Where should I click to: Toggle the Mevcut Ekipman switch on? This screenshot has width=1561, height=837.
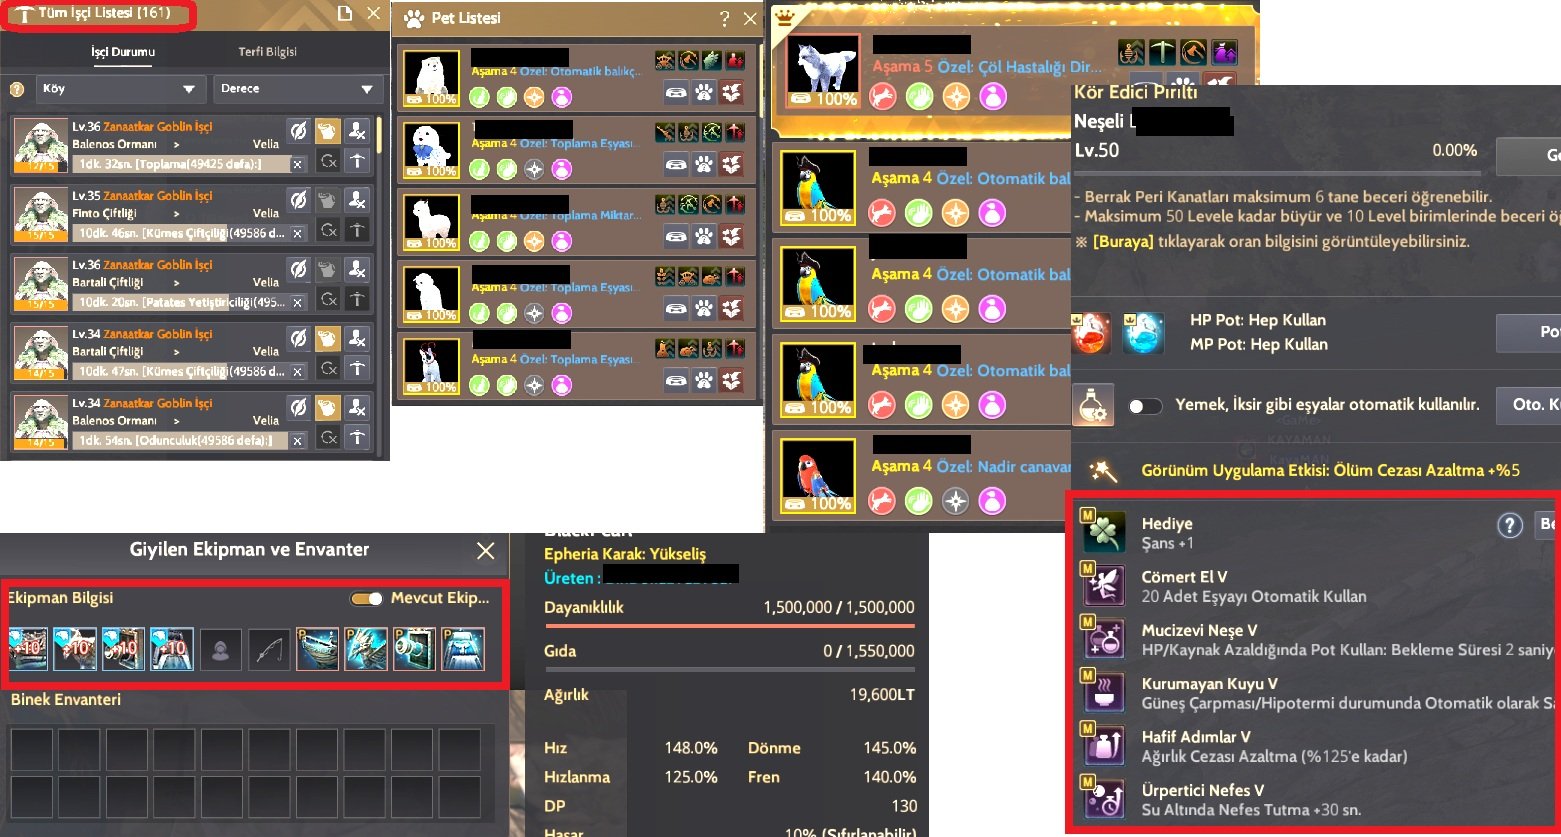366,599
